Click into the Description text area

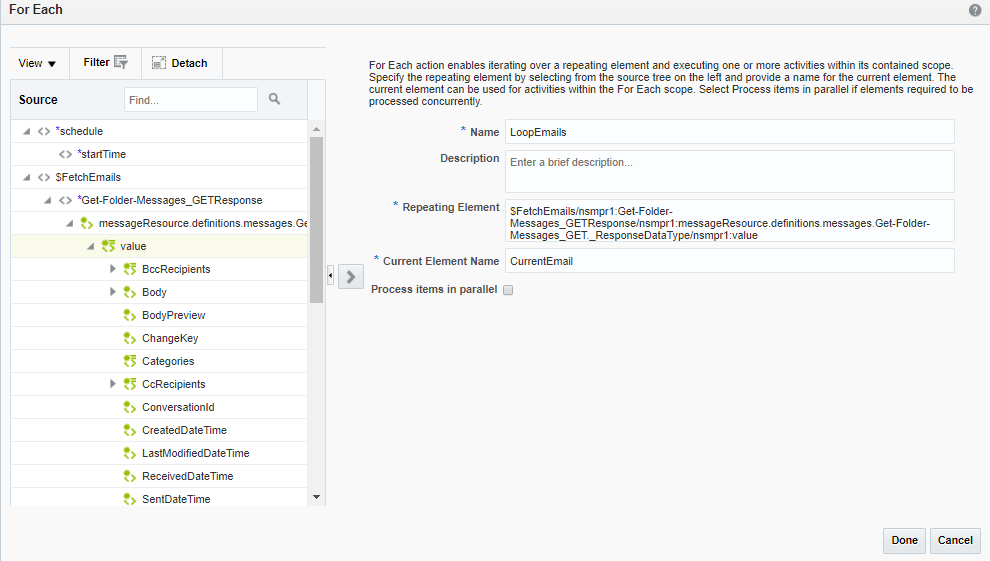[x=729, y=171]
